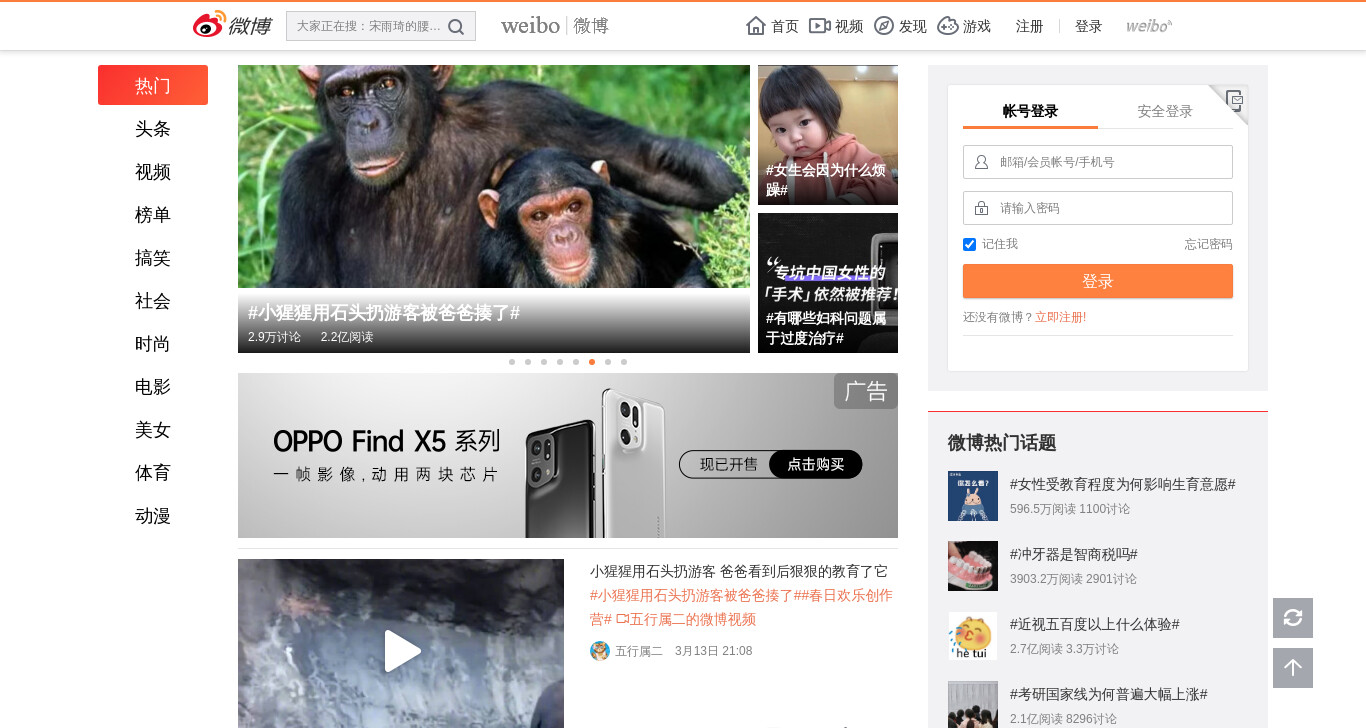Click the he tui emoji topic thumbnail
The width and height of the screenshot is (1366, 728).
pyautogui.click(x=973, y=636)
